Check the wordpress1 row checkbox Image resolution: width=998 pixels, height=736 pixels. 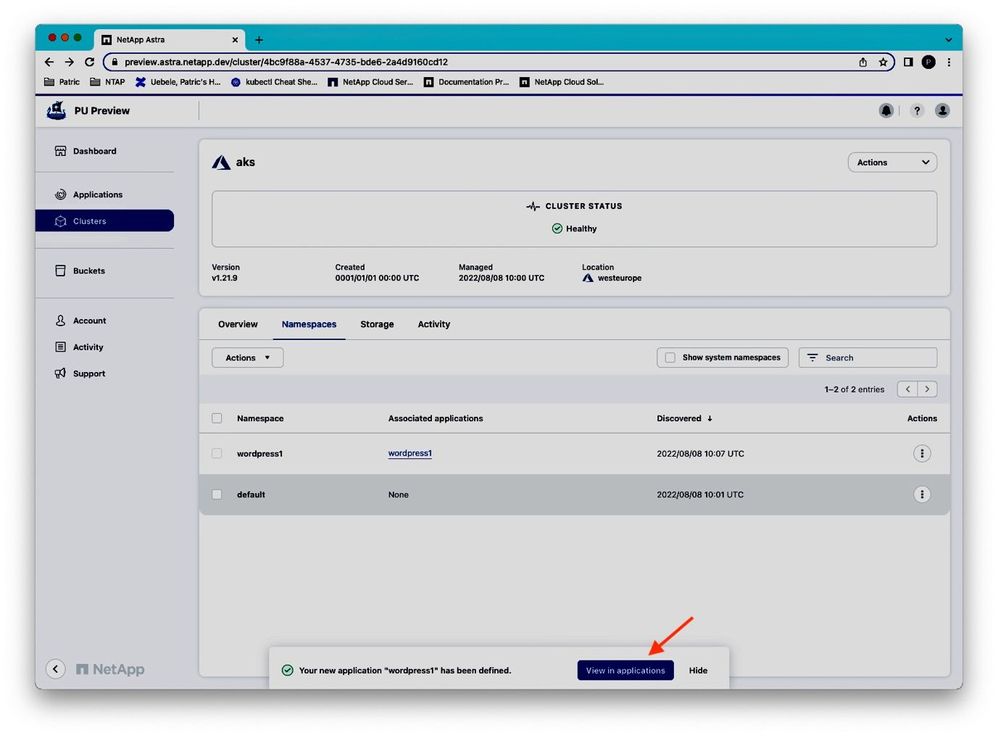point(217,453)
